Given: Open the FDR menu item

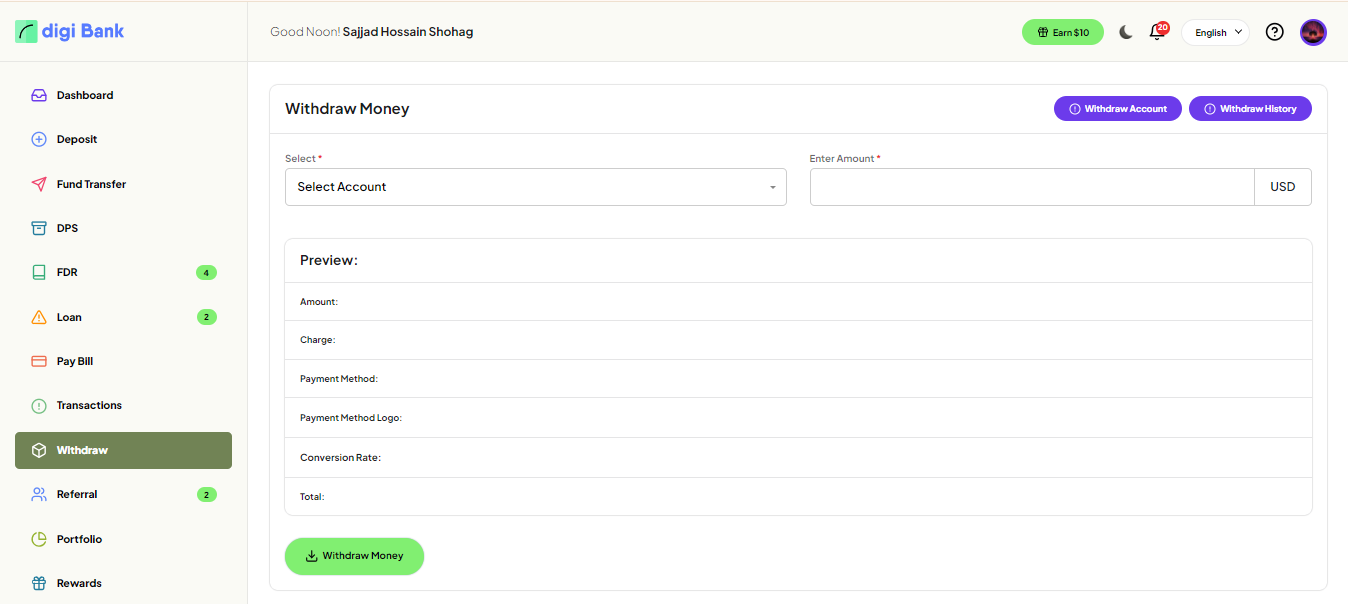Looking at the screenshot, I should 67,272.
